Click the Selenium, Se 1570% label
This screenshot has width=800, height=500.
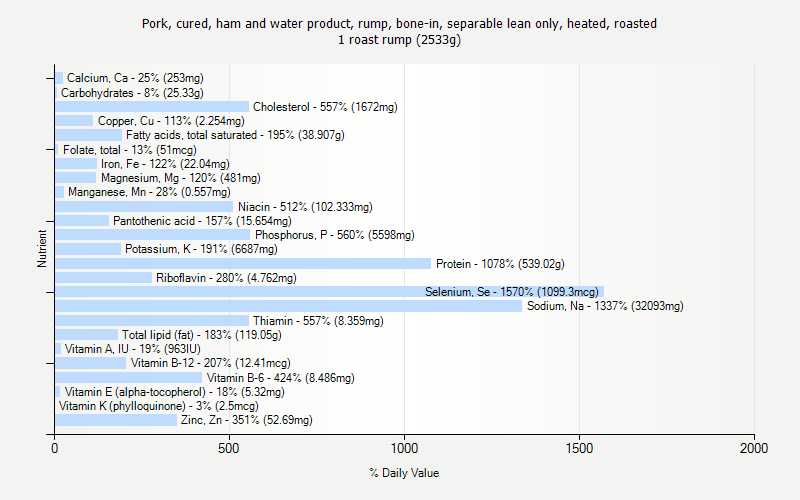(x=512, y=292)
